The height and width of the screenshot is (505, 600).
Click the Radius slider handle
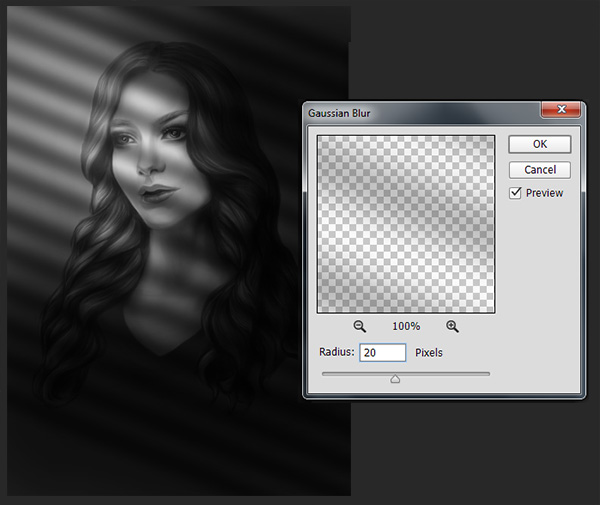[x=395, y=379]
